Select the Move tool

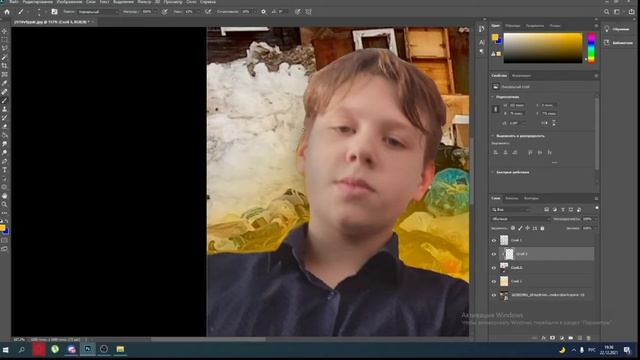[4, 31]
